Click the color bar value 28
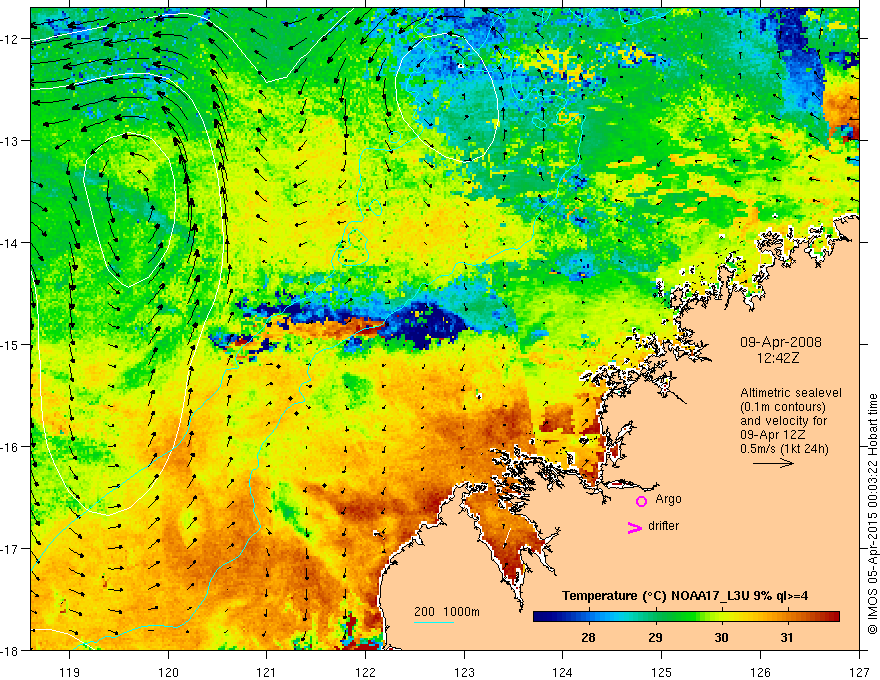 click(588, 637)
